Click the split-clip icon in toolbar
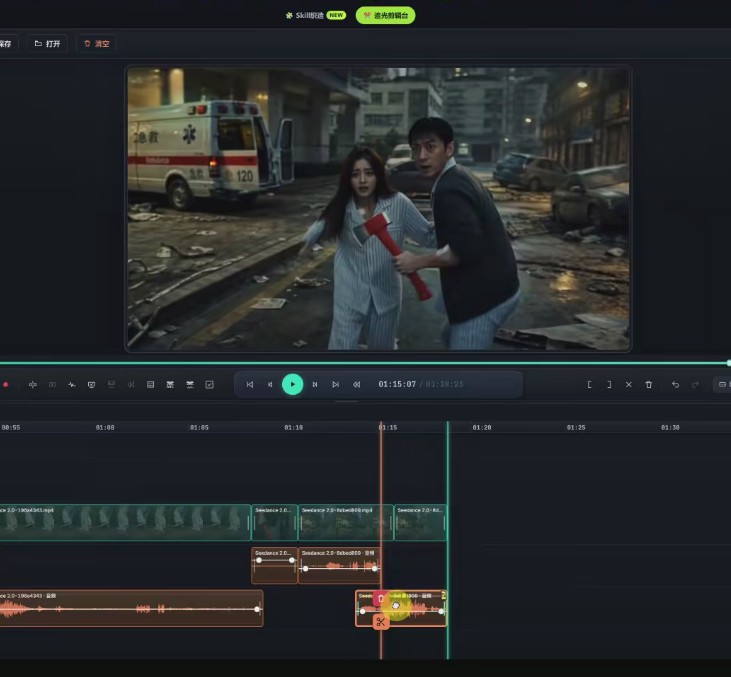Viewport: 731px width, 677px height. (33, 385)
